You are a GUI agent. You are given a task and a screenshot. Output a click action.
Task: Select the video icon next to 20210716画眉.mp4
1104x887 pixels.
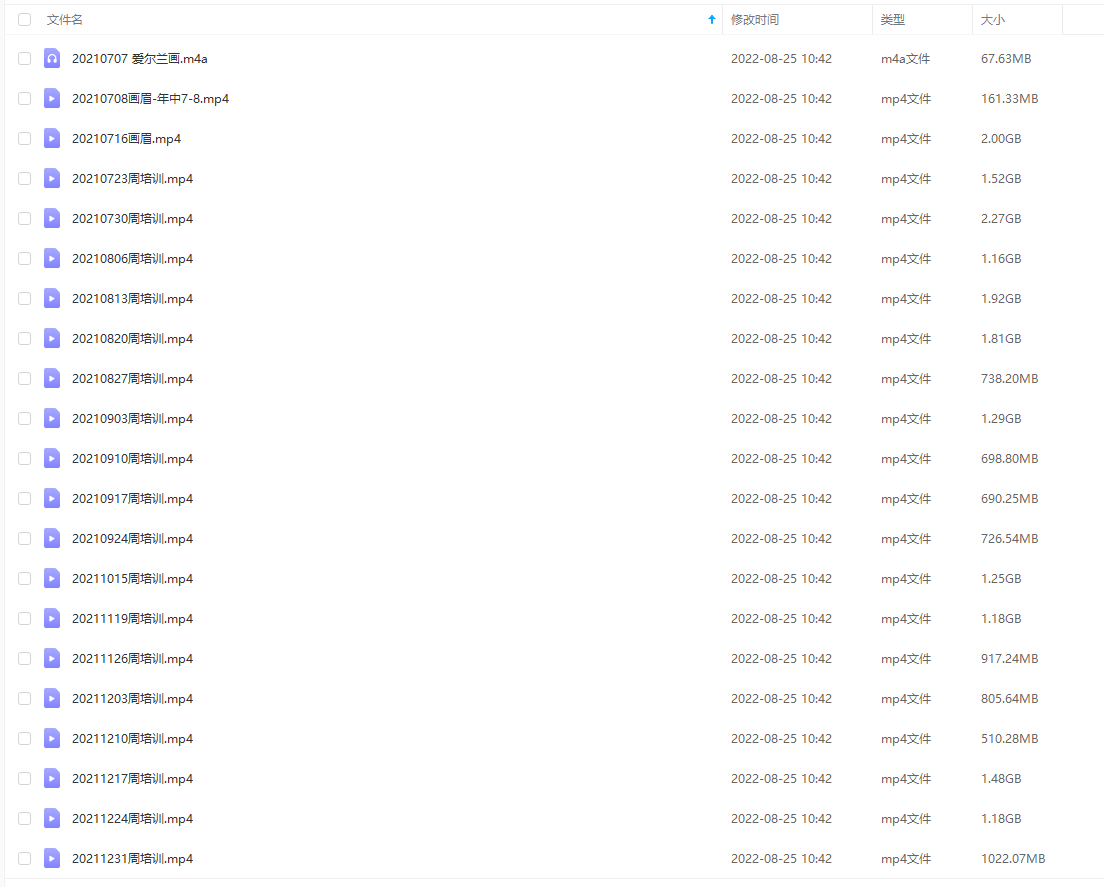(51, 138)
